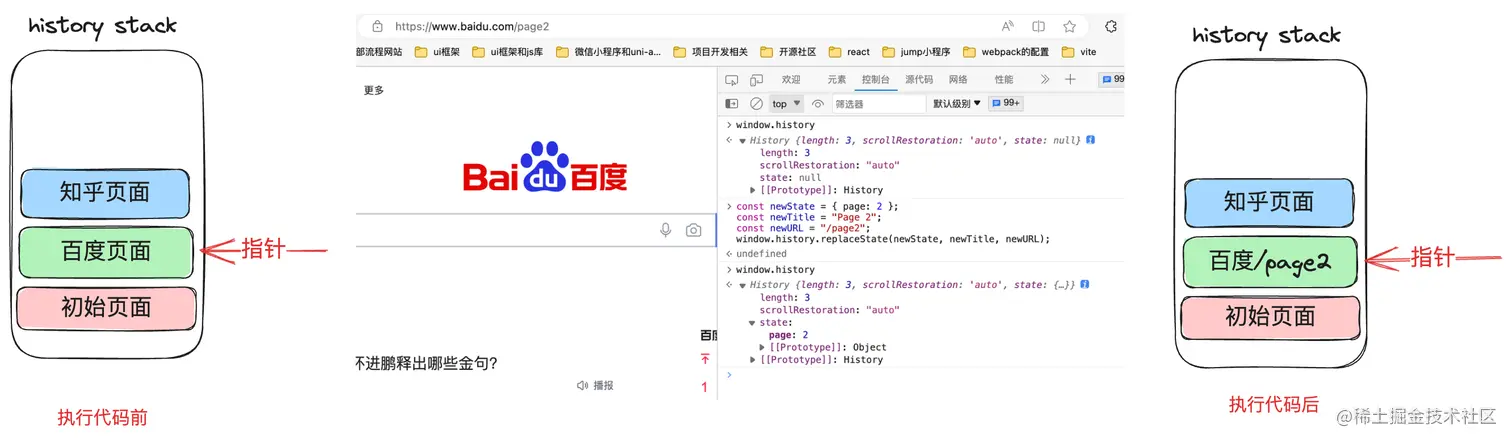Screen dimensions: 1512x442
Task: Collapse the state: object
Action: (753, 323)
